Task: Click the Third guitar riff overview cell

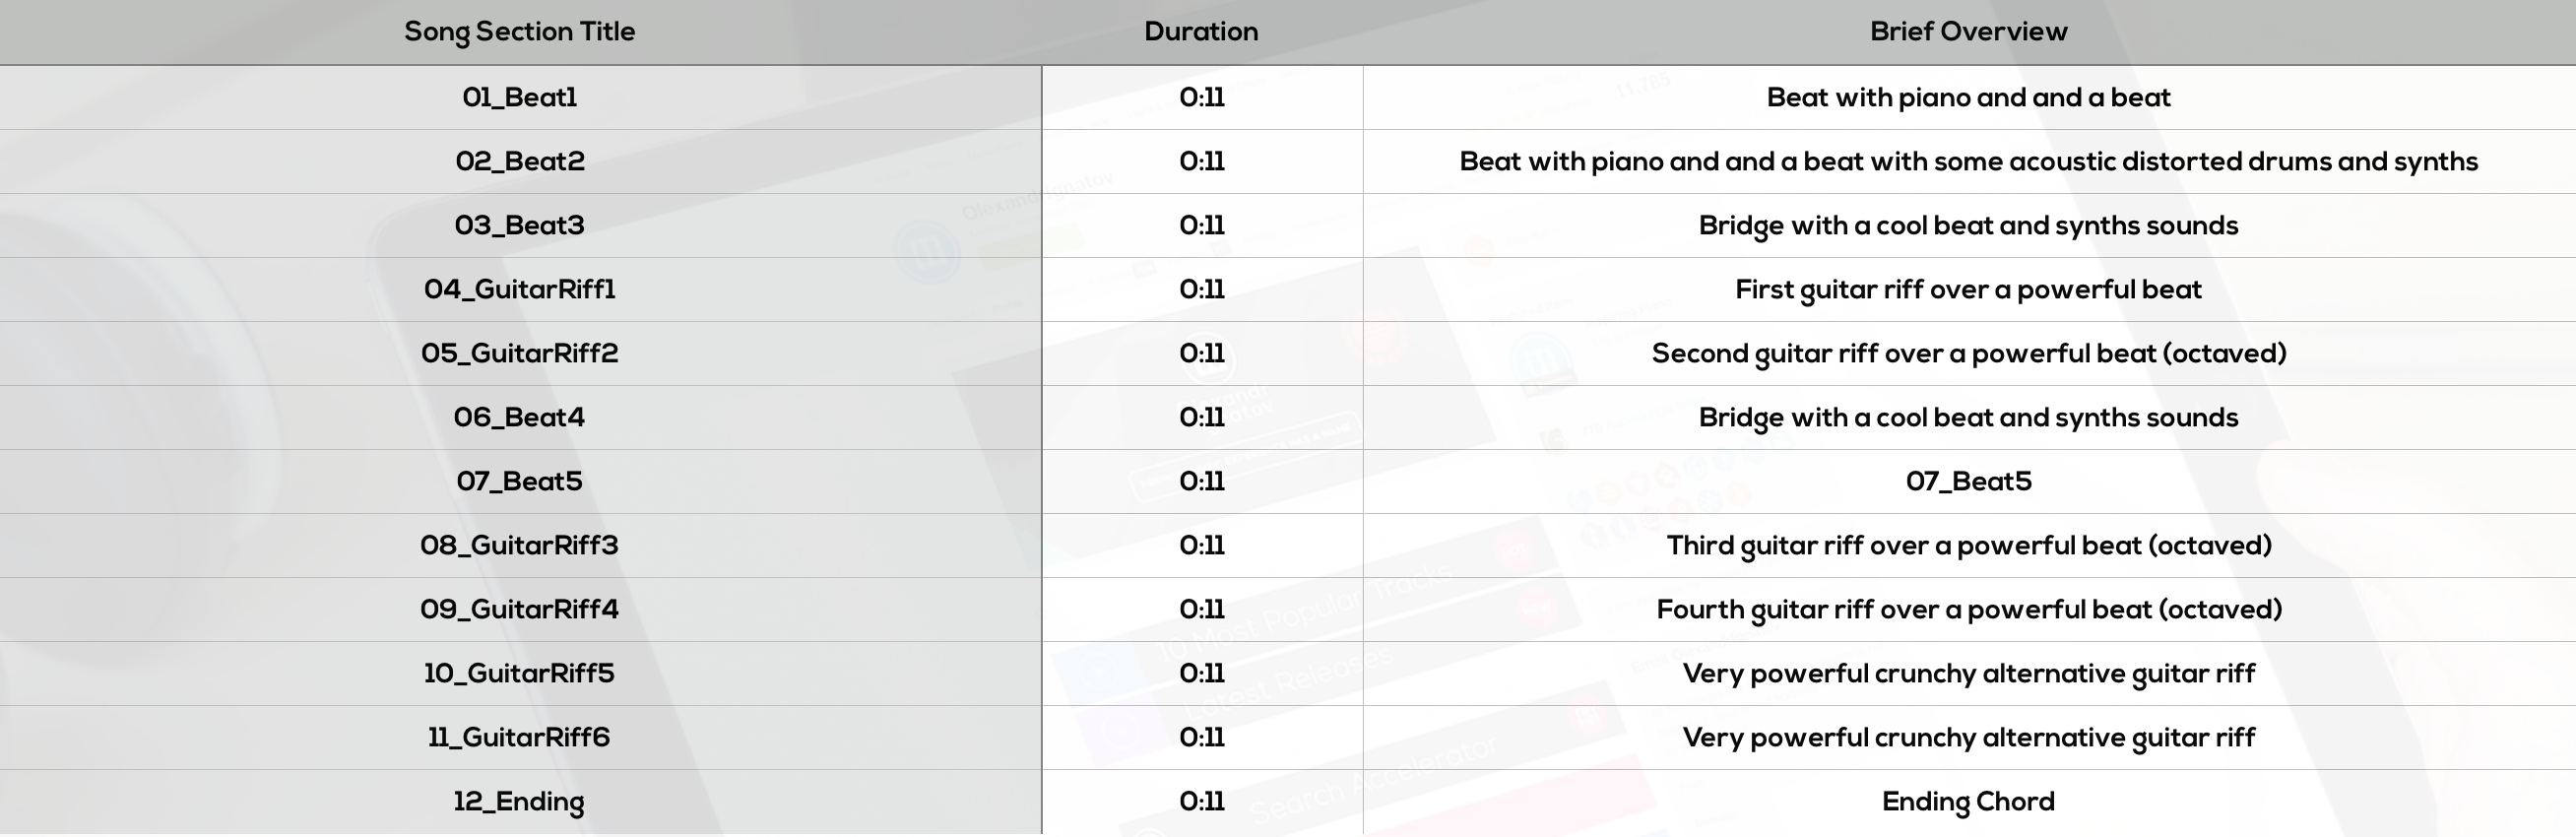Action: pyautogui.click(x=1968, y=546)
